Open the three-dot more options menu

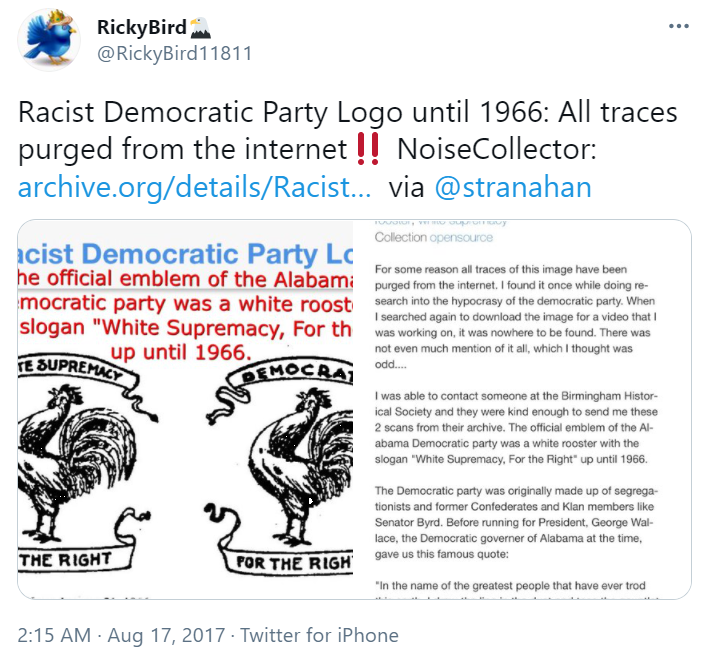tap(678, 26)
